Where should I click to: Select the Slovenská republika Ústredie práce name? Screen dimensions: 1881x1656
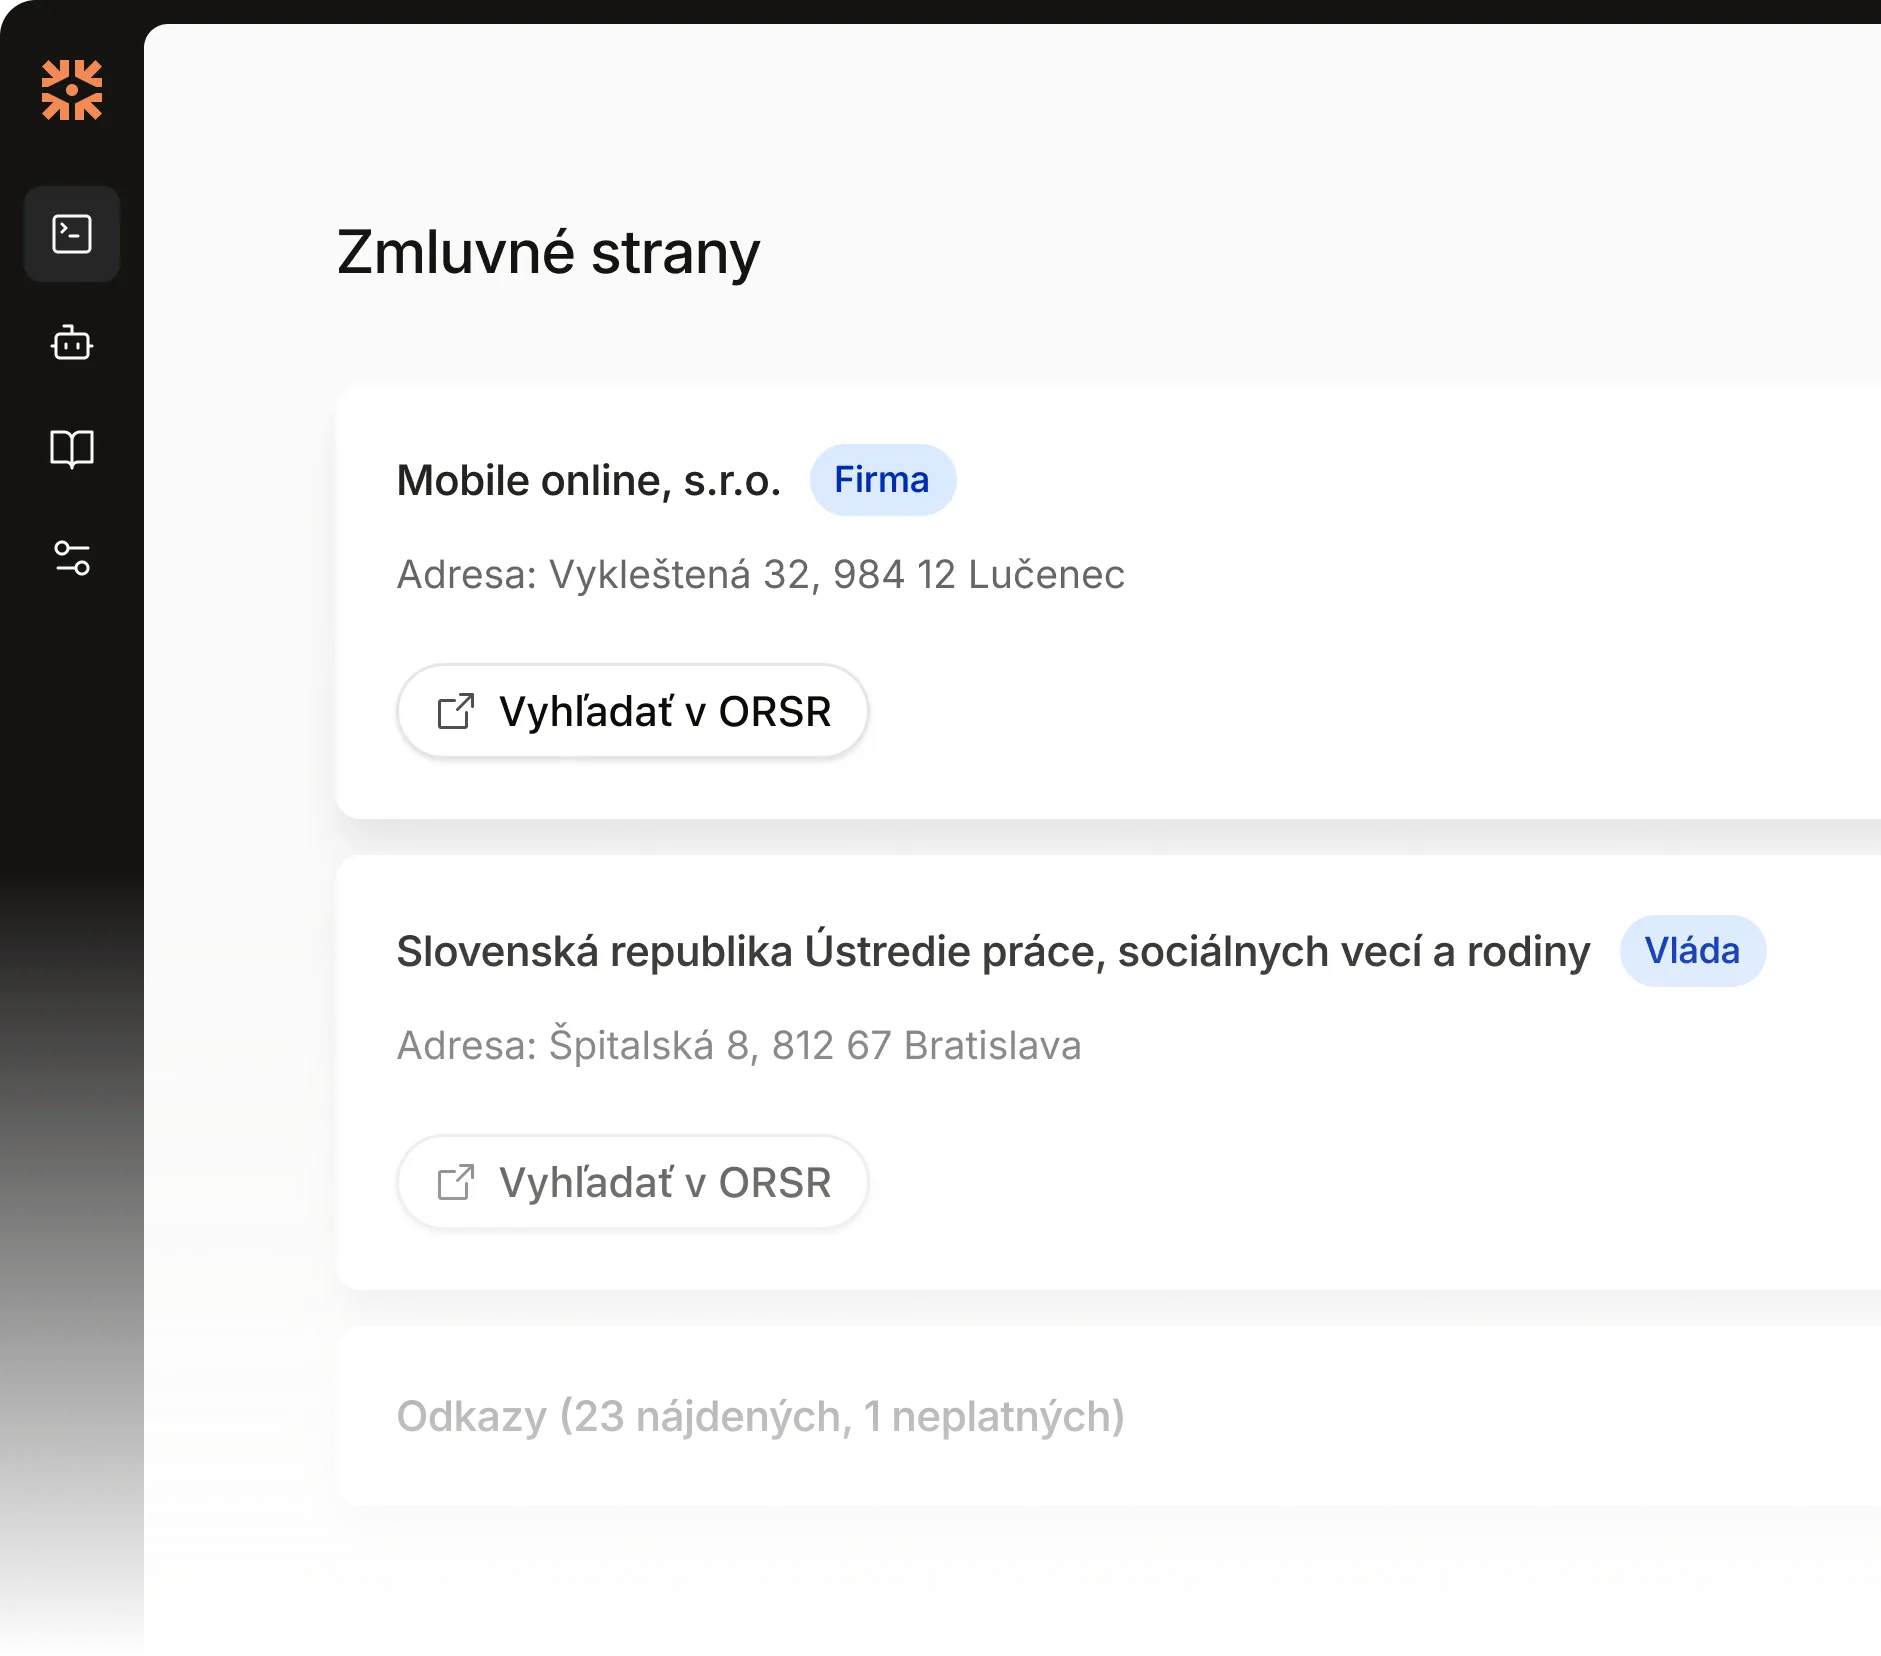tap(994, 951)
